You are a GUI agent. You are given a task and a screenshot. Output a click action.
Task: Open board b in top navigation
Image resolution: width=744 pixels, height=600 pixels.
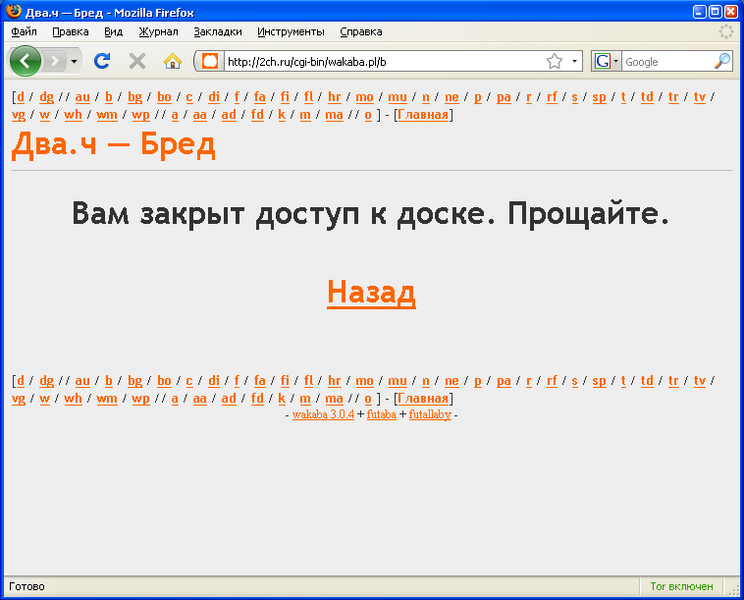(x=109, y=97)
